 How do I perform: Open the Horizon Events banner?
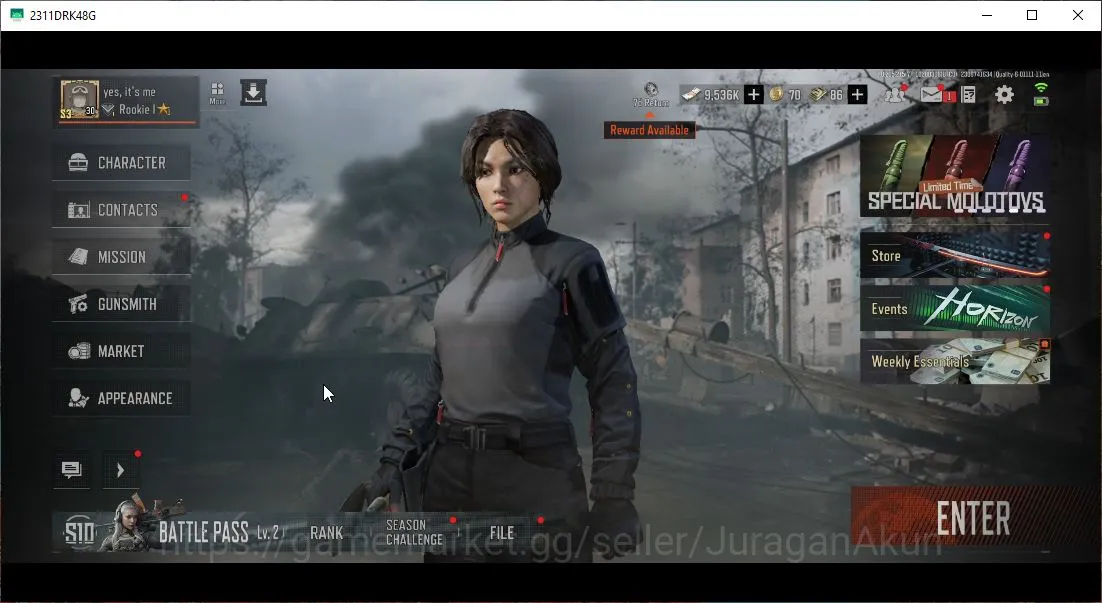coord(955,308)
